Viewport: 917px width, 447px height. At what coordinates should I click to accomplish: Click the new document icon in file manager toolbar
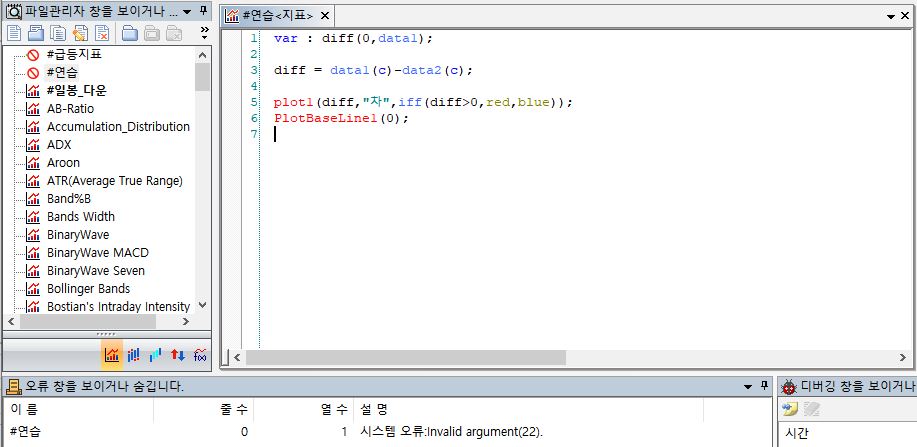pyautogui.click(x=13, y=33)
